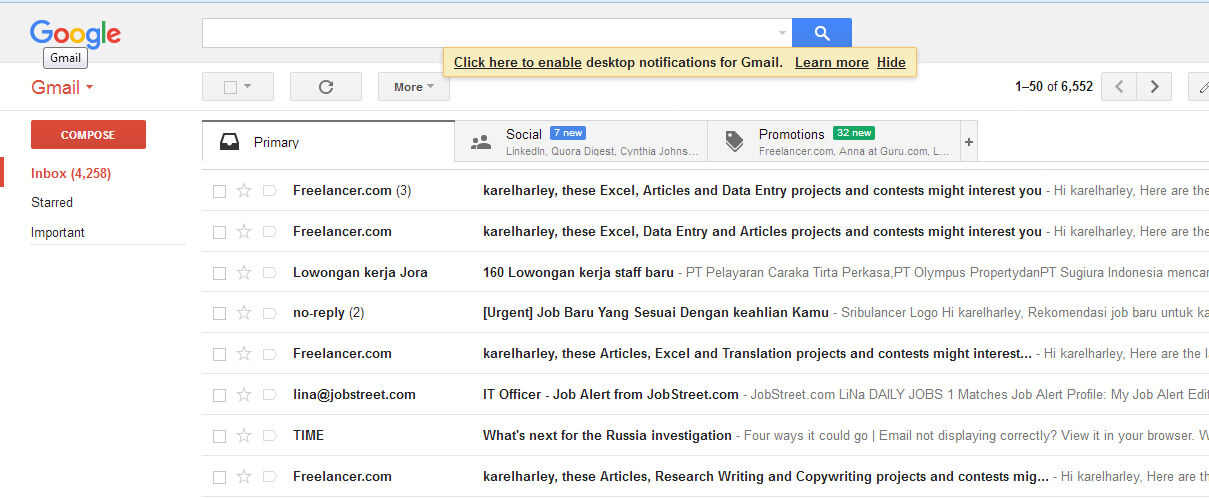Open 'What's next for the Russia investigation' email

point(607,436)
